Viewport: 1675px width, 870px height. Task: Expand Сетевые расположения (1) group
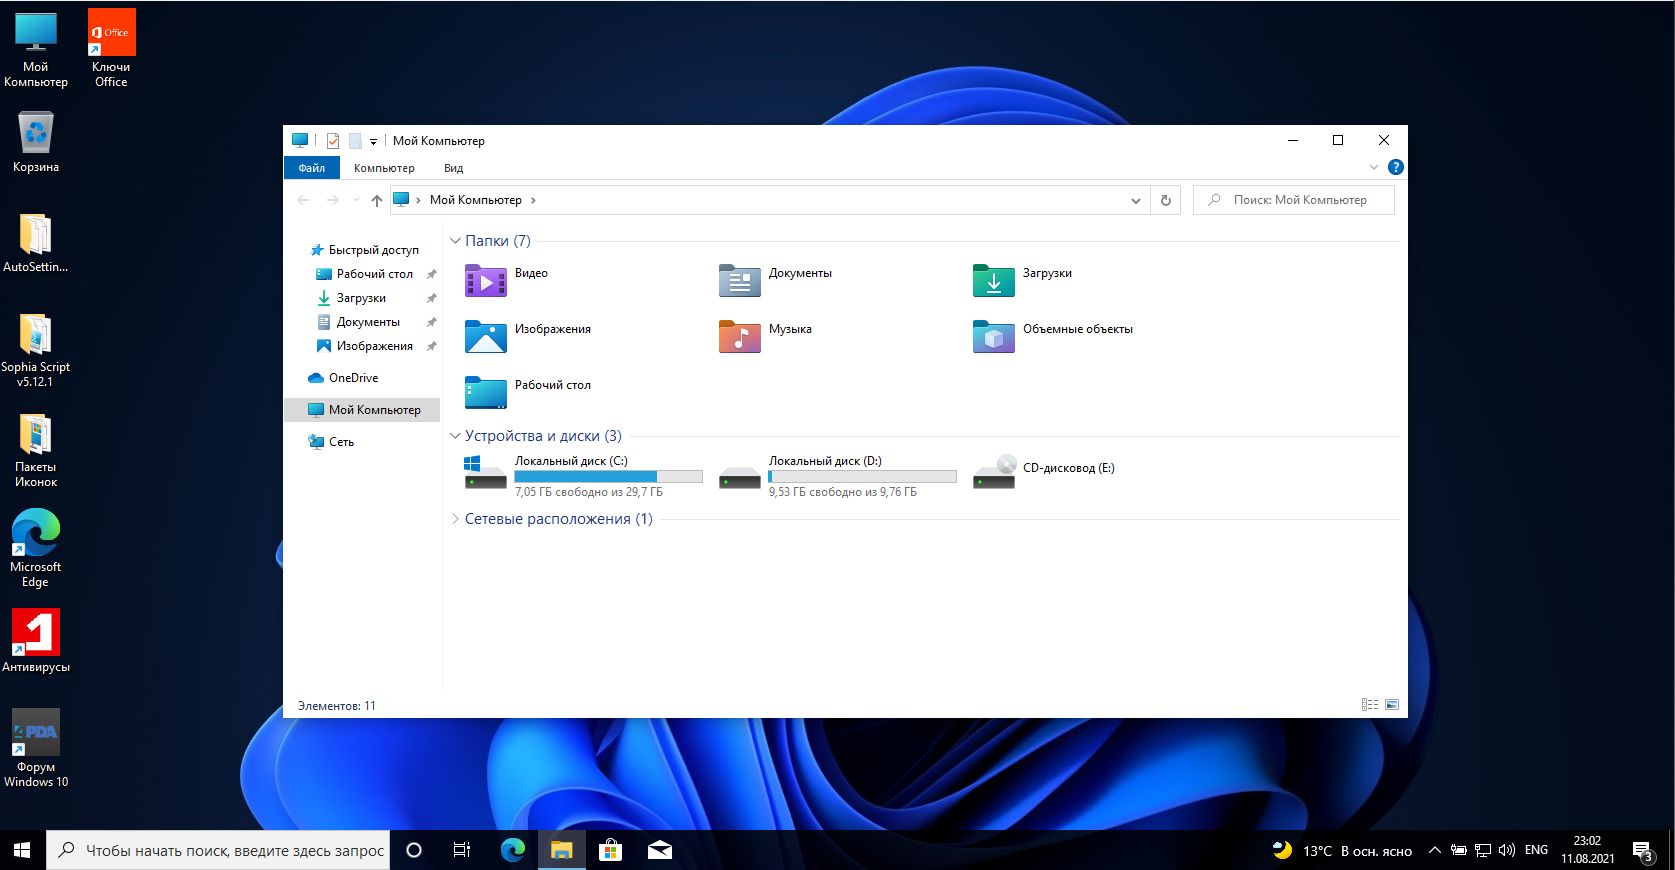(456, 519)
